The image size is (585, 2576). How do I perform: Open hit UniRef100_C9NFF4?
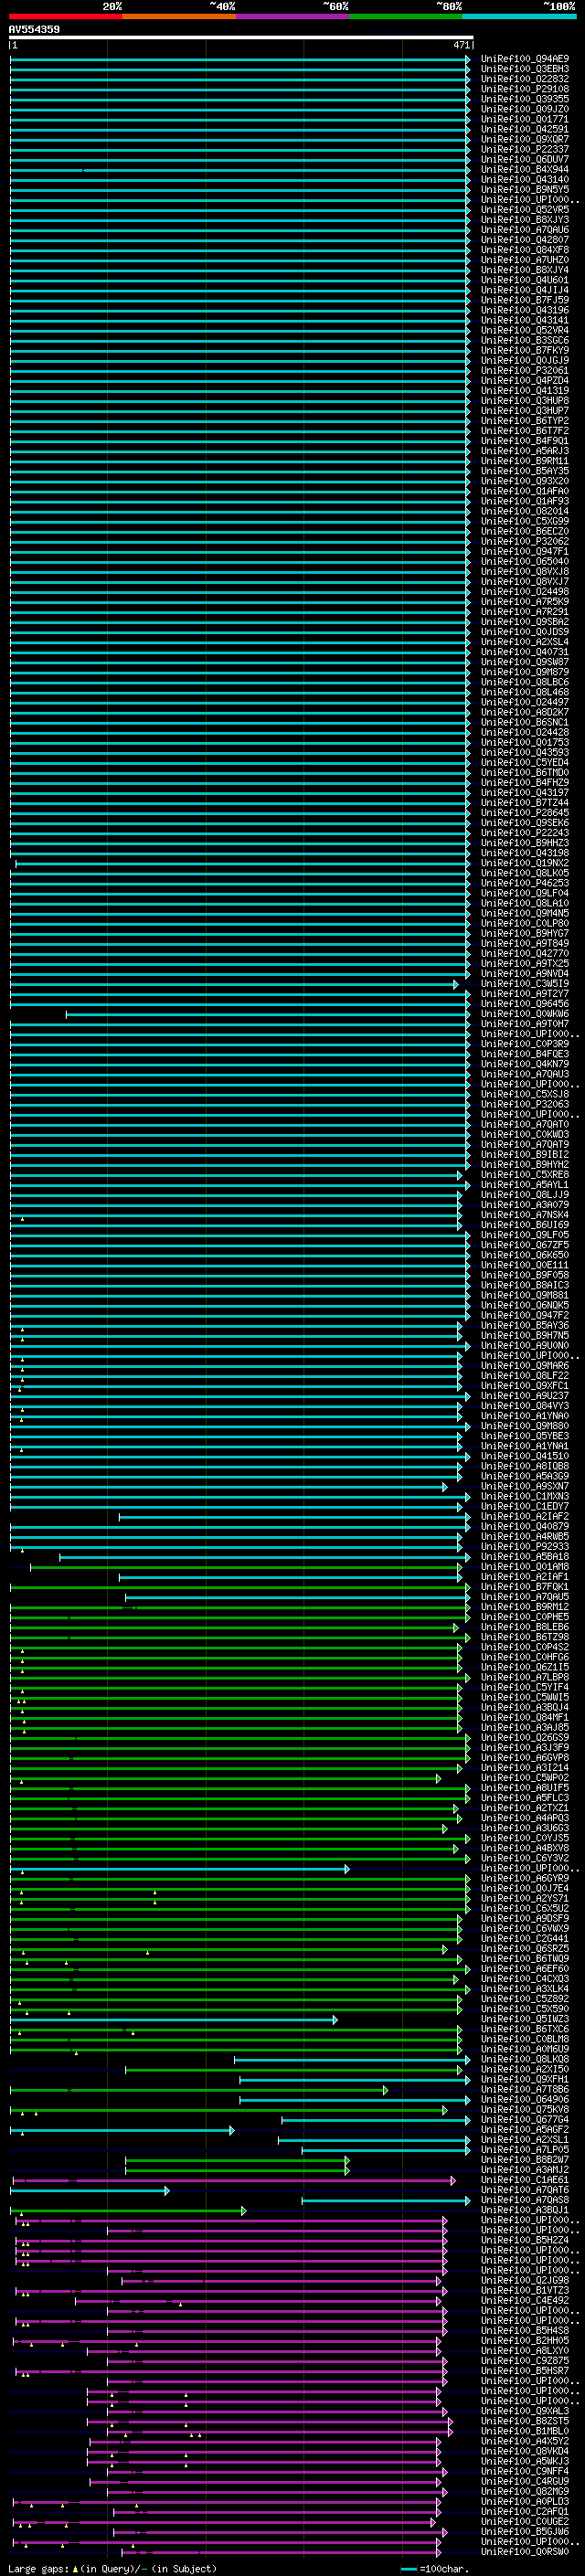pyautogui.click(x=525, y=2471)
